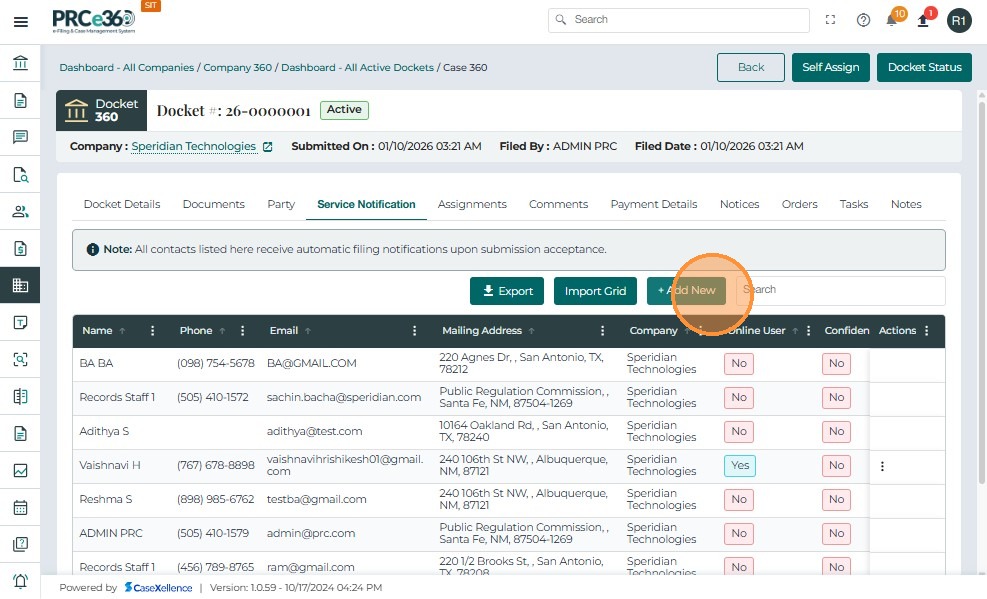987x599 pixels.
Task: Open the calendar icon in sidebar
Action: click(20, 507)
